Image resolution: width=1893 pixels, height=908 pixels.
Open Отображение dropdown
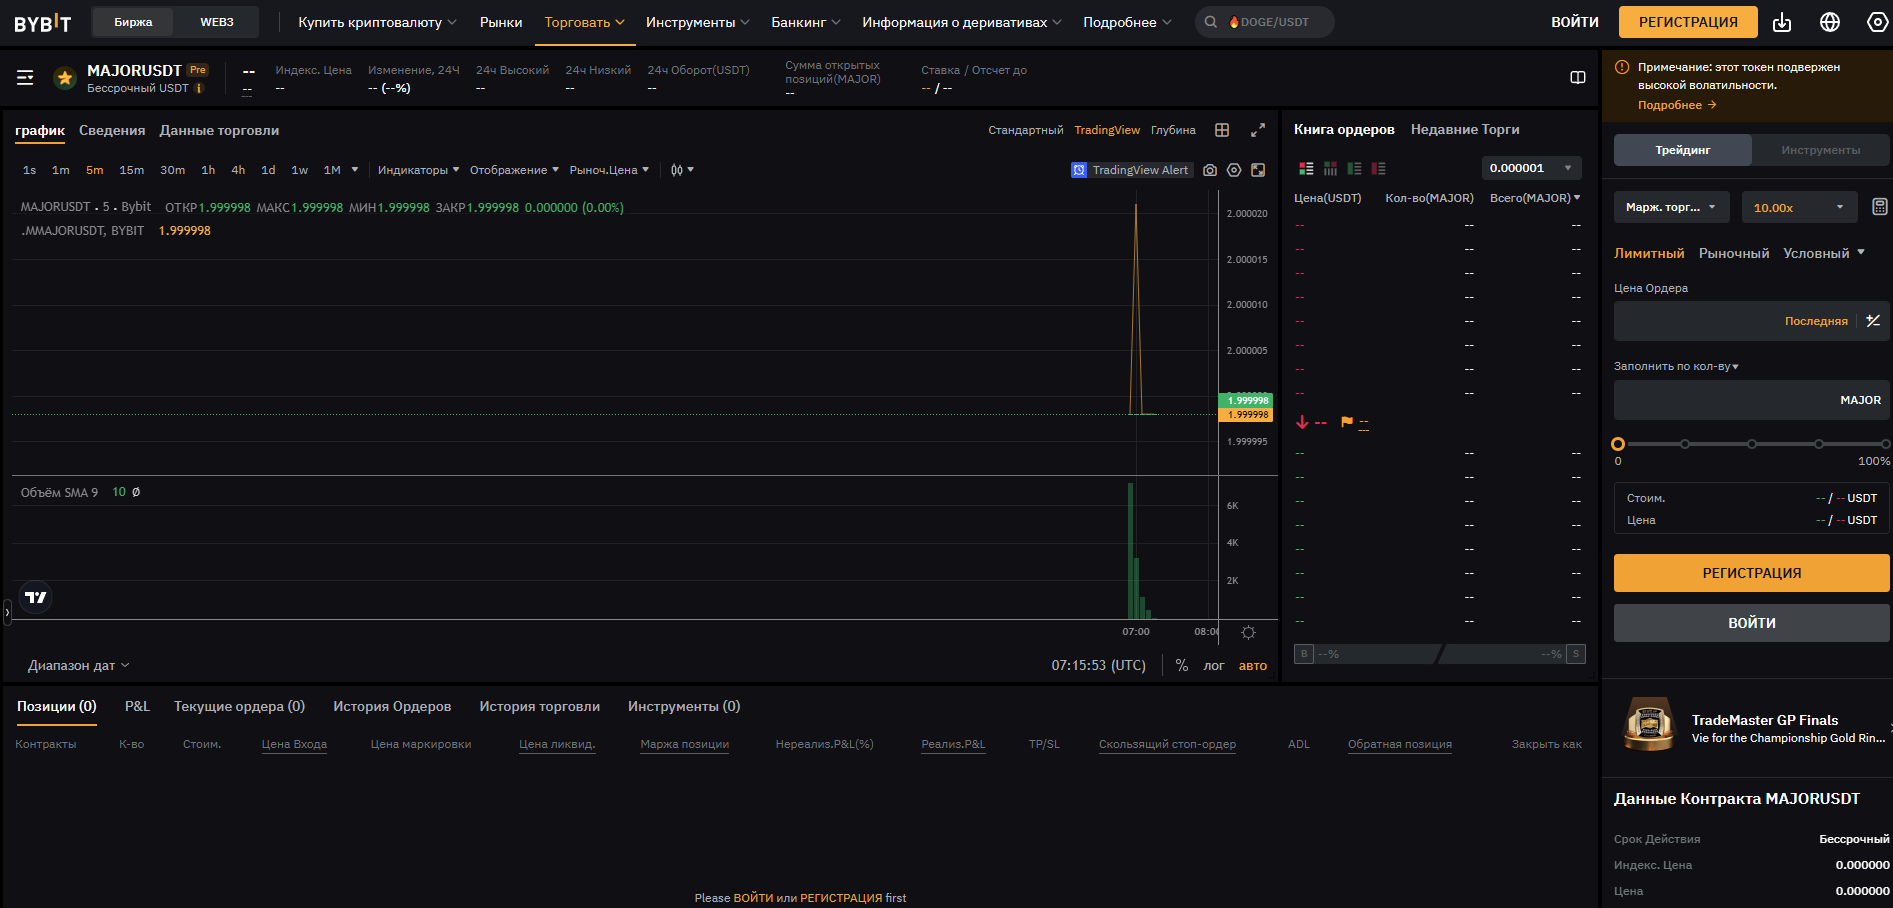click(x=514, y=170)
